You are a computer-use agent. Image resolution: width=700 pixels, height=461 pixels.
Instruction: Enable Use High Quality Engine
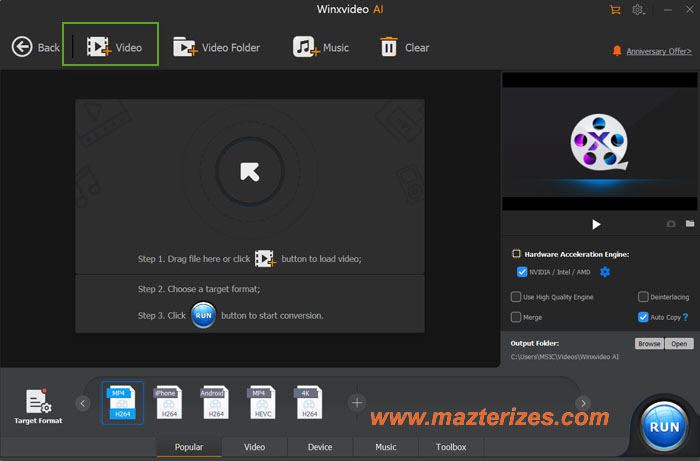pyautogui.click(x=516, y=297)
